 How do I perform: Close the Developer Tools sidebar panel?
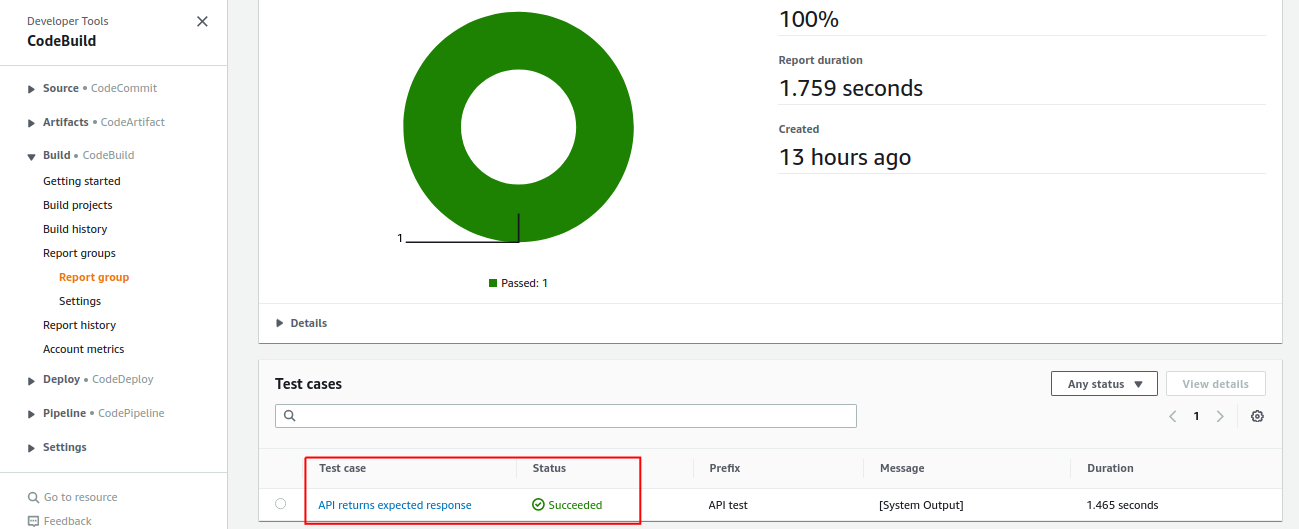pos(202,21)
